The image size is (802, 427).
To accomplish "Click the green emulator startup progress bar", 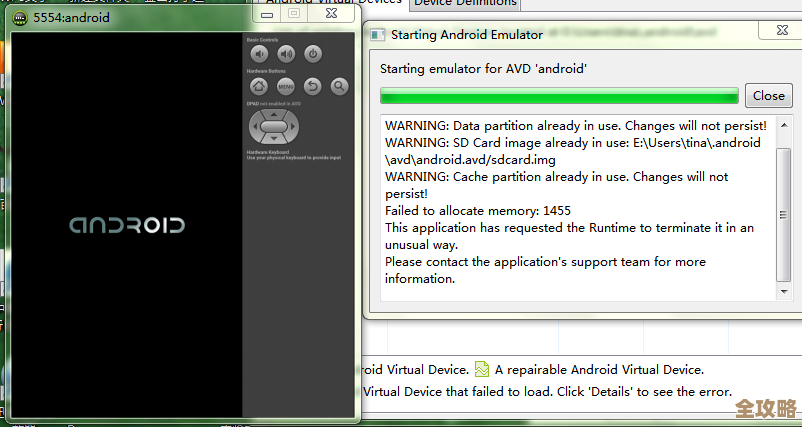I will (x=559, y=96).
